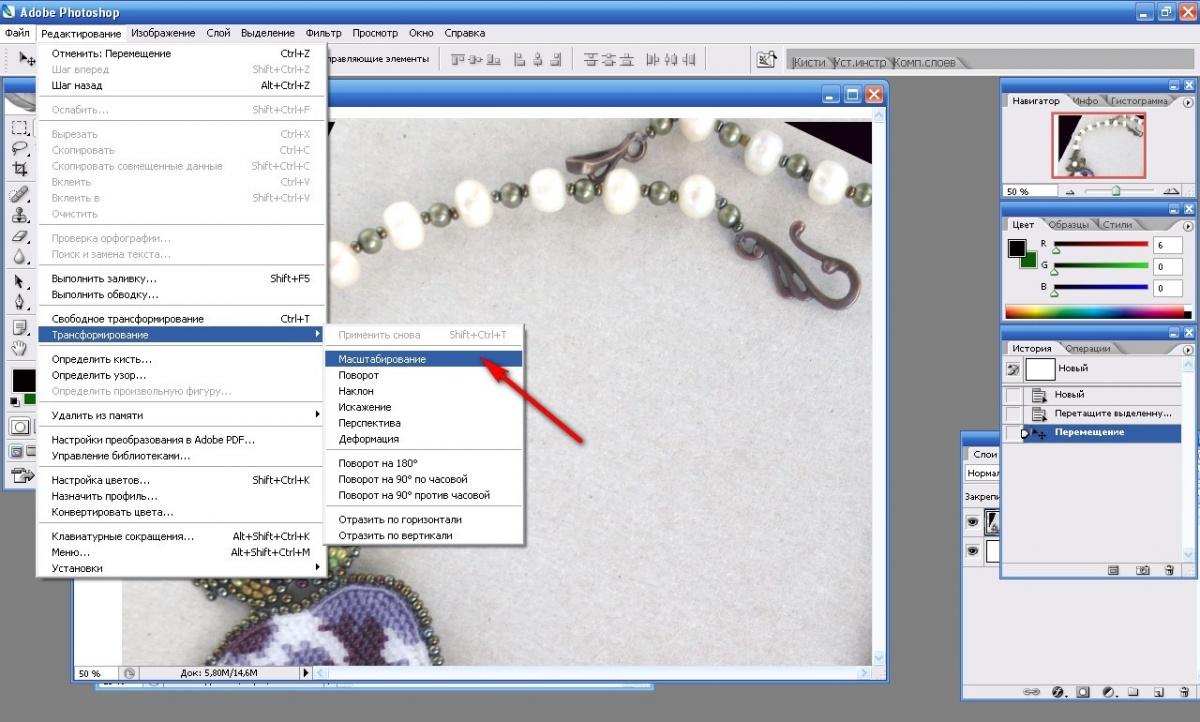Select the Lasso tool in the toolbox

[19, 148]
